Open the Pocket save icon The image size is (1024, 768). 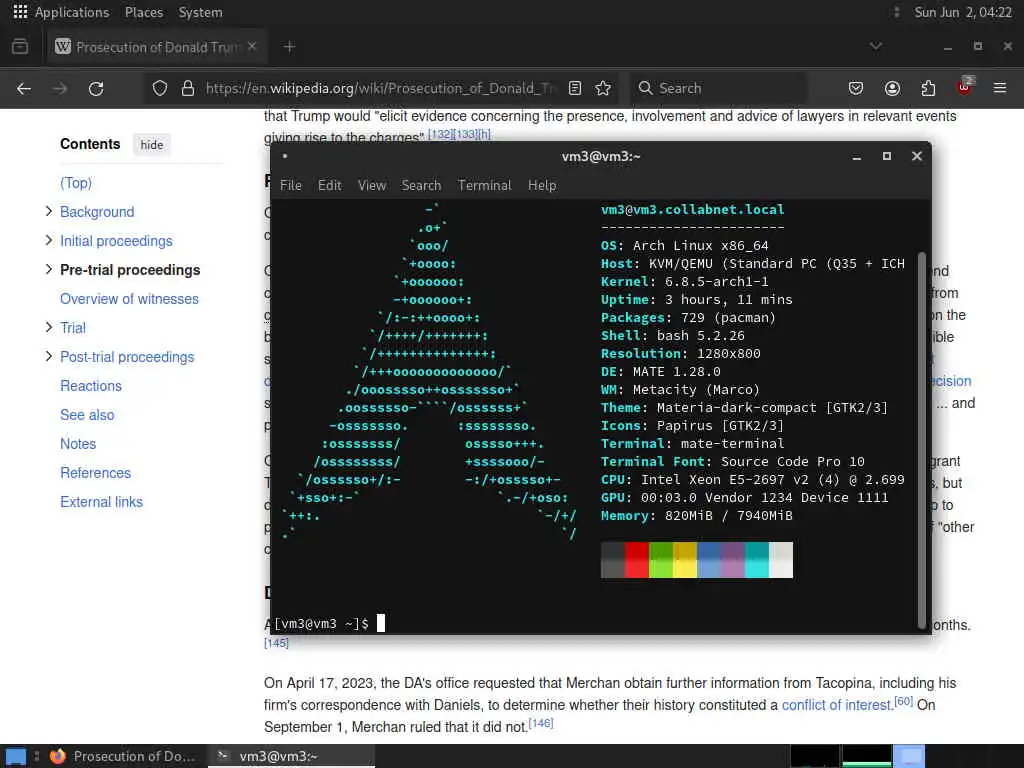(x=856, y=88)
